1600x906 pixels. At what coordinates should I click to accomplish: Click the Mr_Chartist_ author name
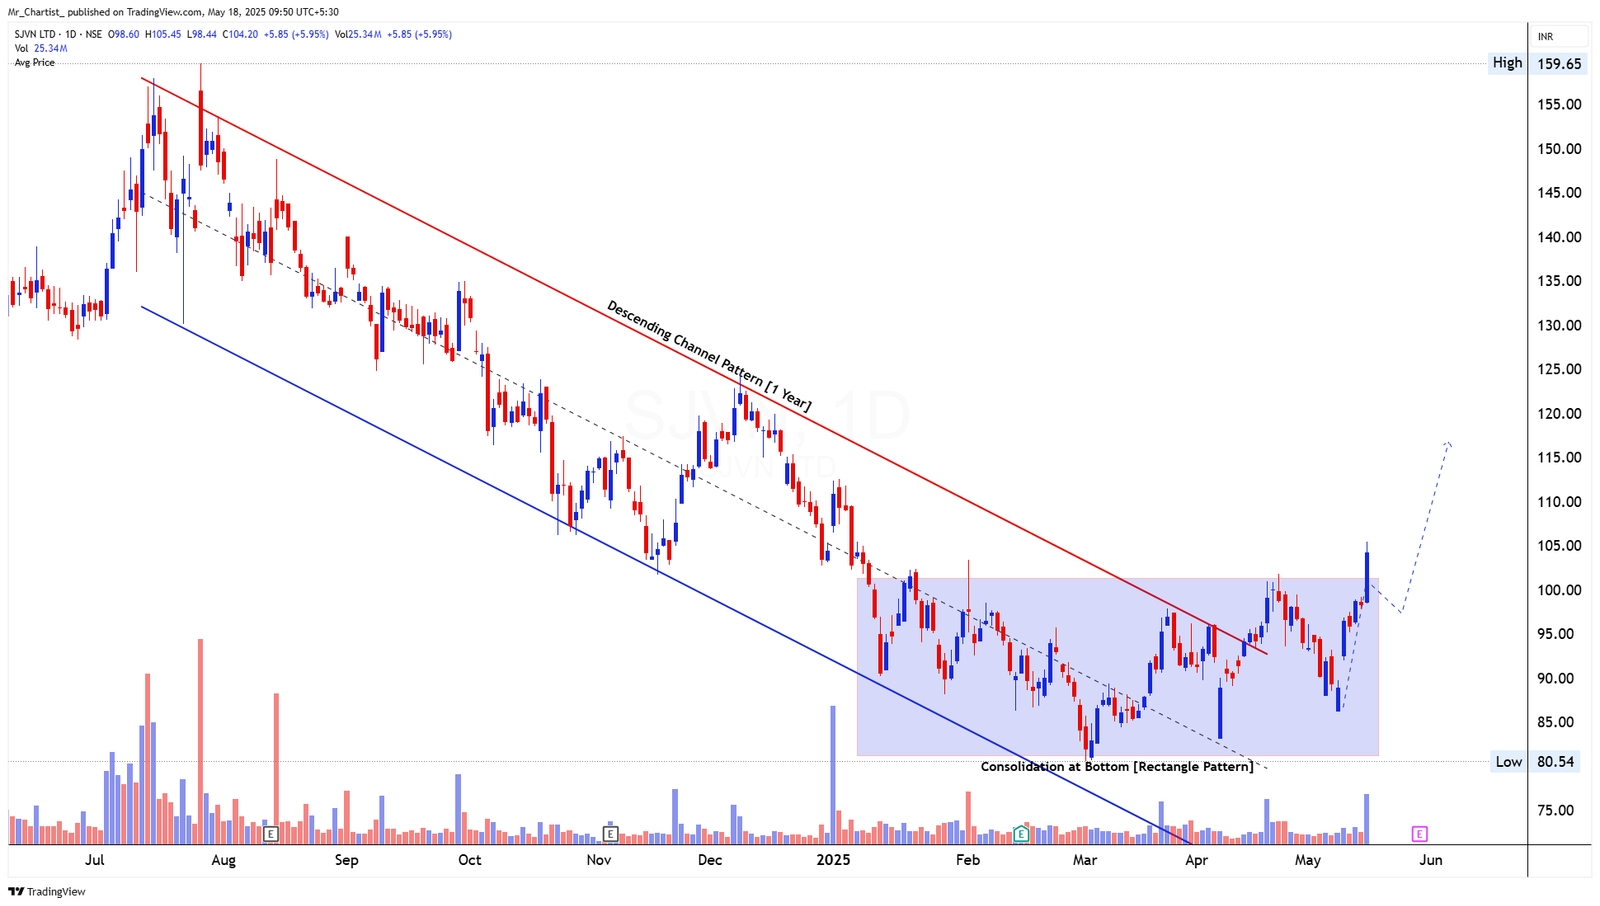tap(39, 14)
